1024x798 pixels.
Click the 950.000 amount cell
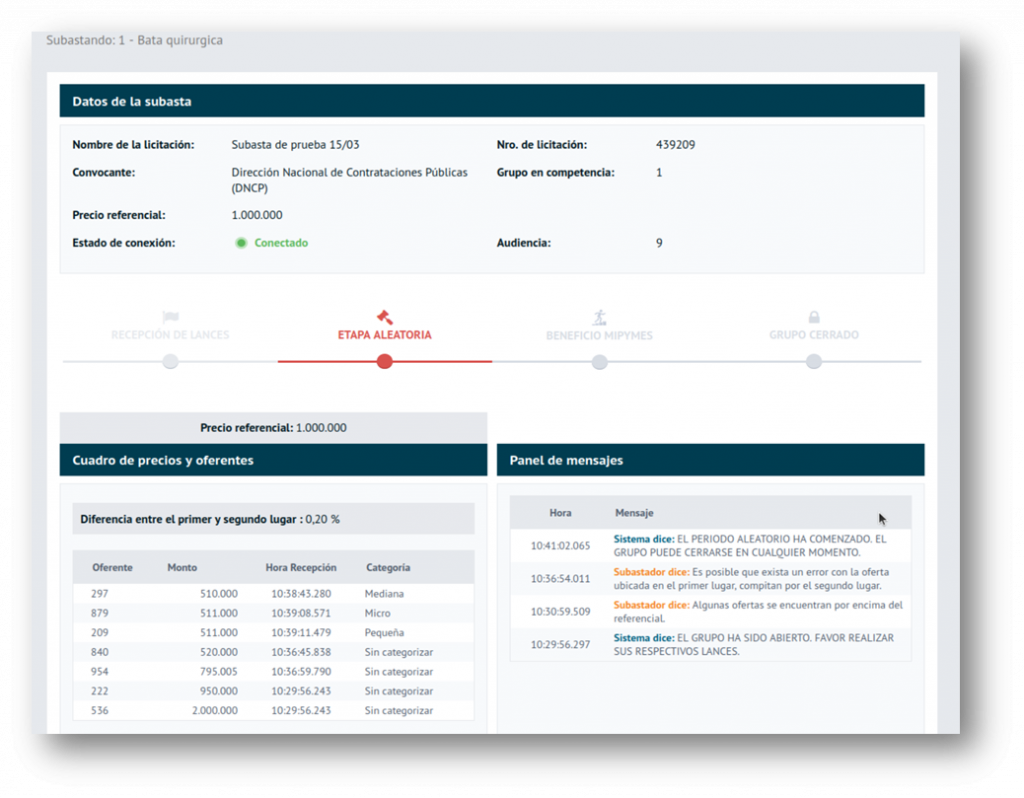click(x=219, y=691)
